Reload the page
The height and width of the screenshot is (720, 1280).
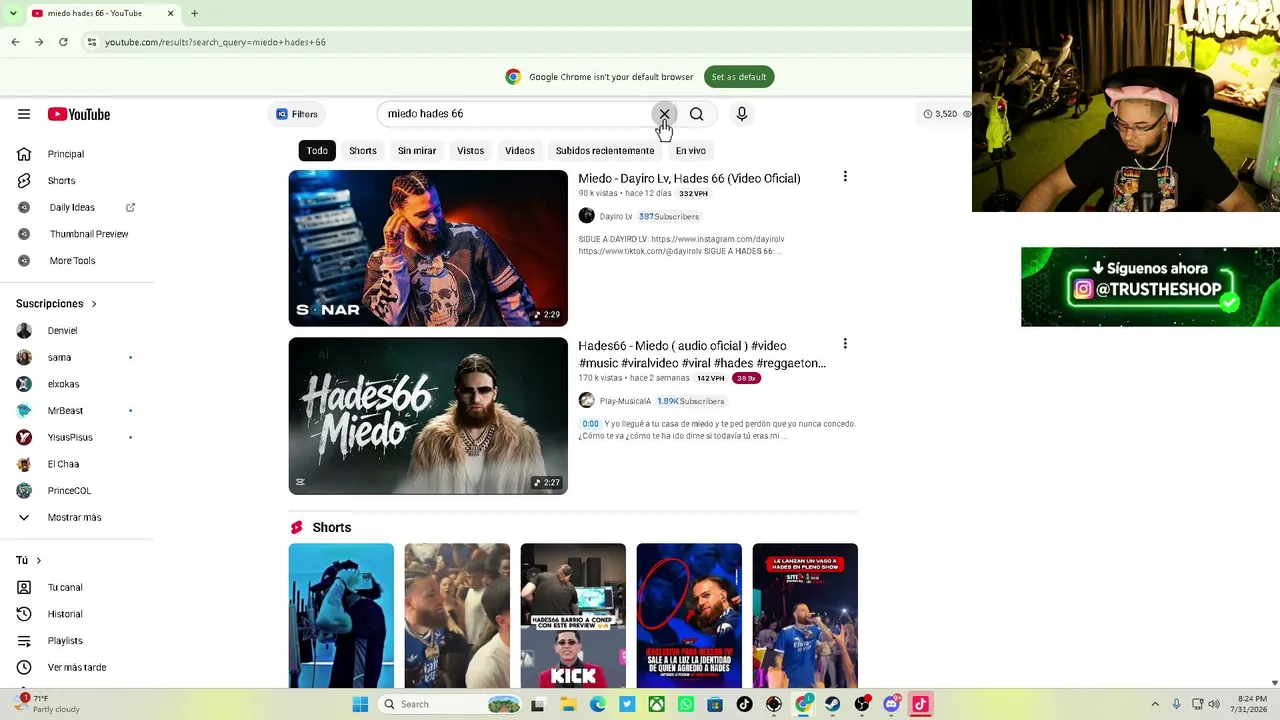coord(63,42)
